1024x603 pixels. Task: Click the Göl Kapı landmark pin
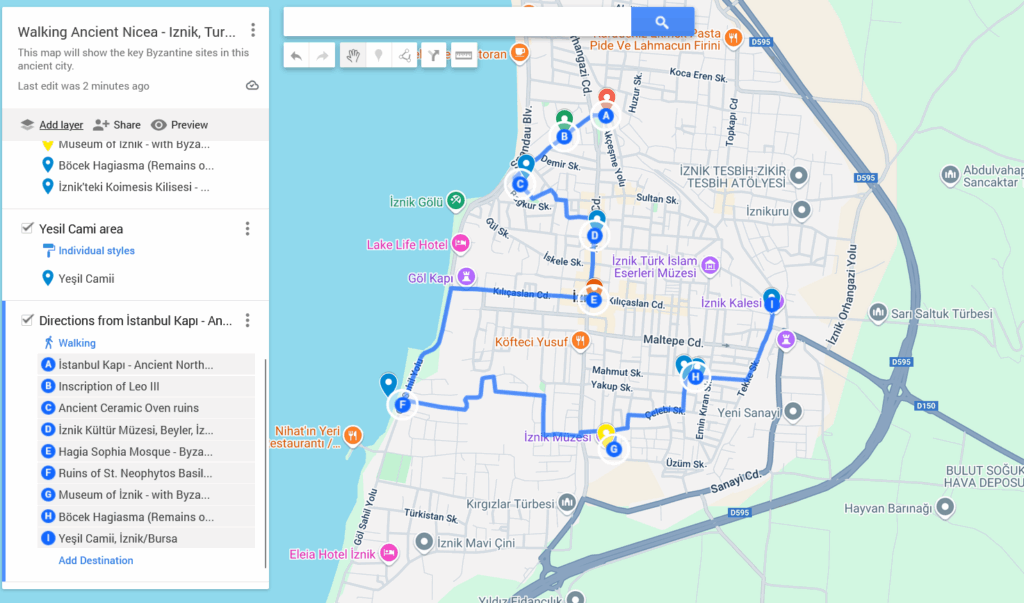click(466, 276)
